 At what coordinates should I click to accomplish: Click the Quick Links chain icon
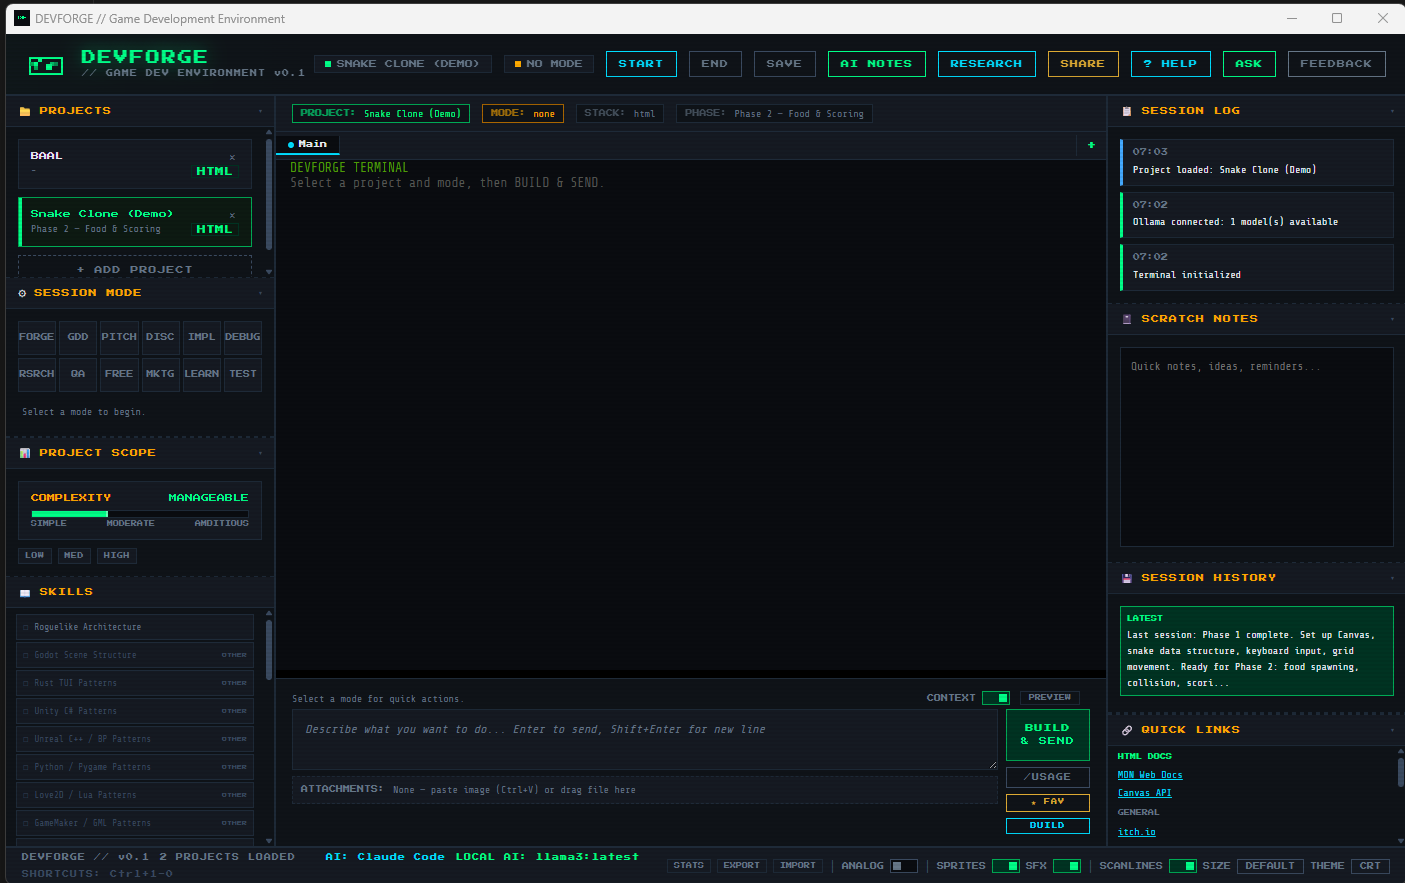click(1127, 730)
